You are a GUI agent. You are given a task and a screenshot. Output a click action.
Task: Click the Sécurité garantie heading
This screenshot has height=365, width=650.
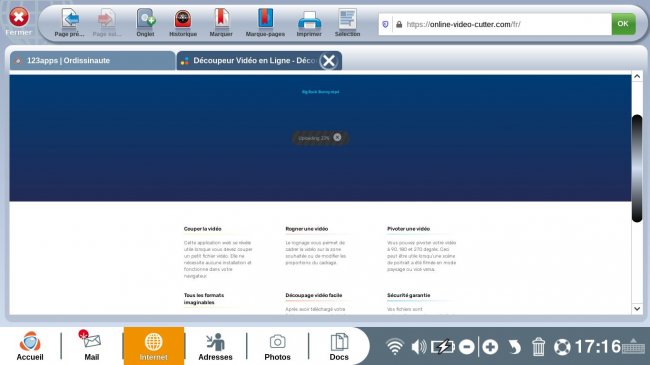(409, 295)
